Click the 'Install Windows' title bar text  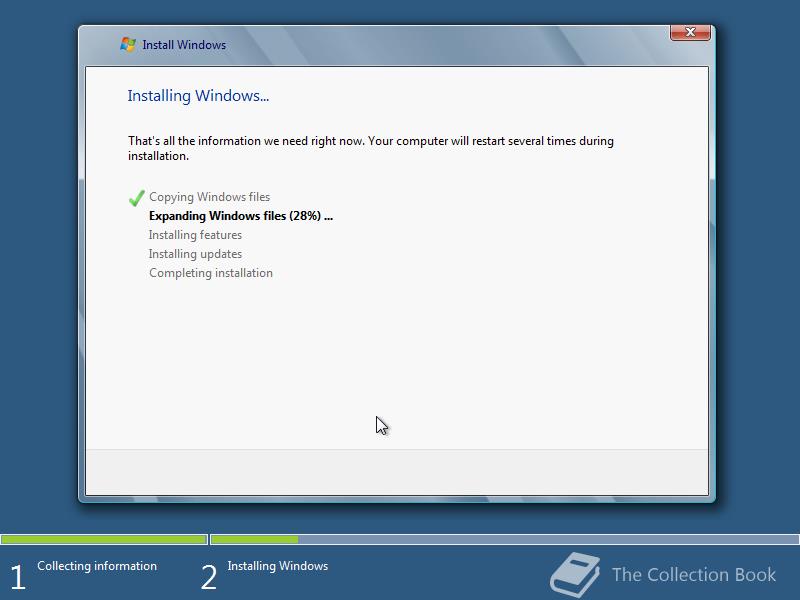184,45
